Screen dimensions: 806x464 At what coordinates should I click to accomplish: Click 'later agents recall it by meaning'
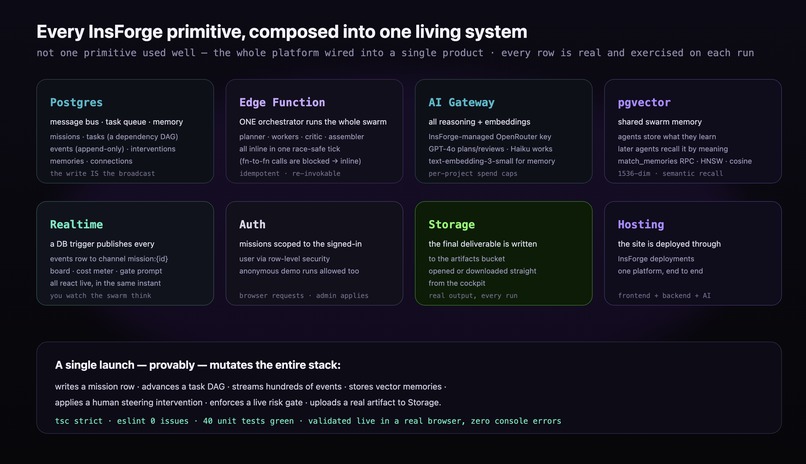tap(673, 149)
